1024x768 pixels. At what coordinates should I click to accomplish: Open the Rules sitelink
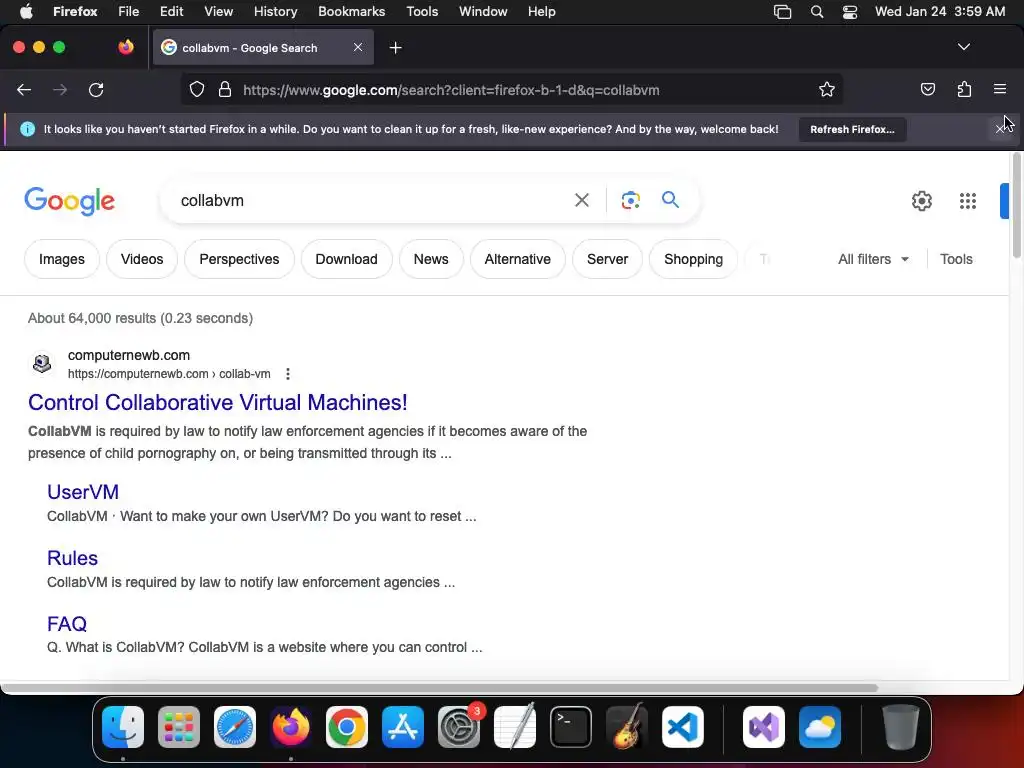(72, 558)
